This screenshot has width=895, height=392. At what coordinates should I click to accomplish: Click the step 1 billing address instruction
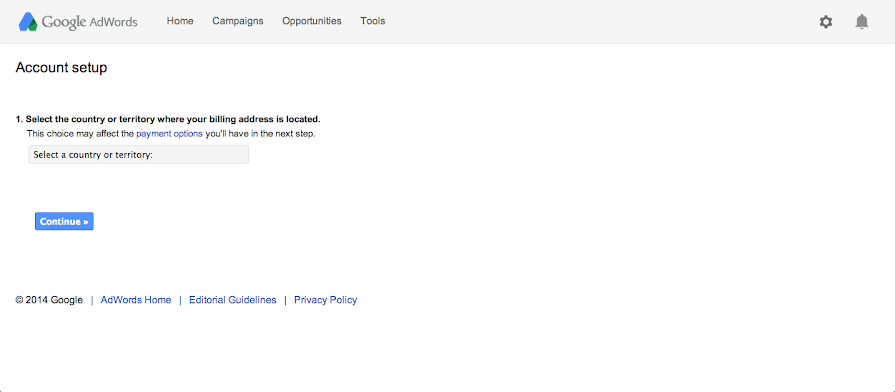click(168, 119)
